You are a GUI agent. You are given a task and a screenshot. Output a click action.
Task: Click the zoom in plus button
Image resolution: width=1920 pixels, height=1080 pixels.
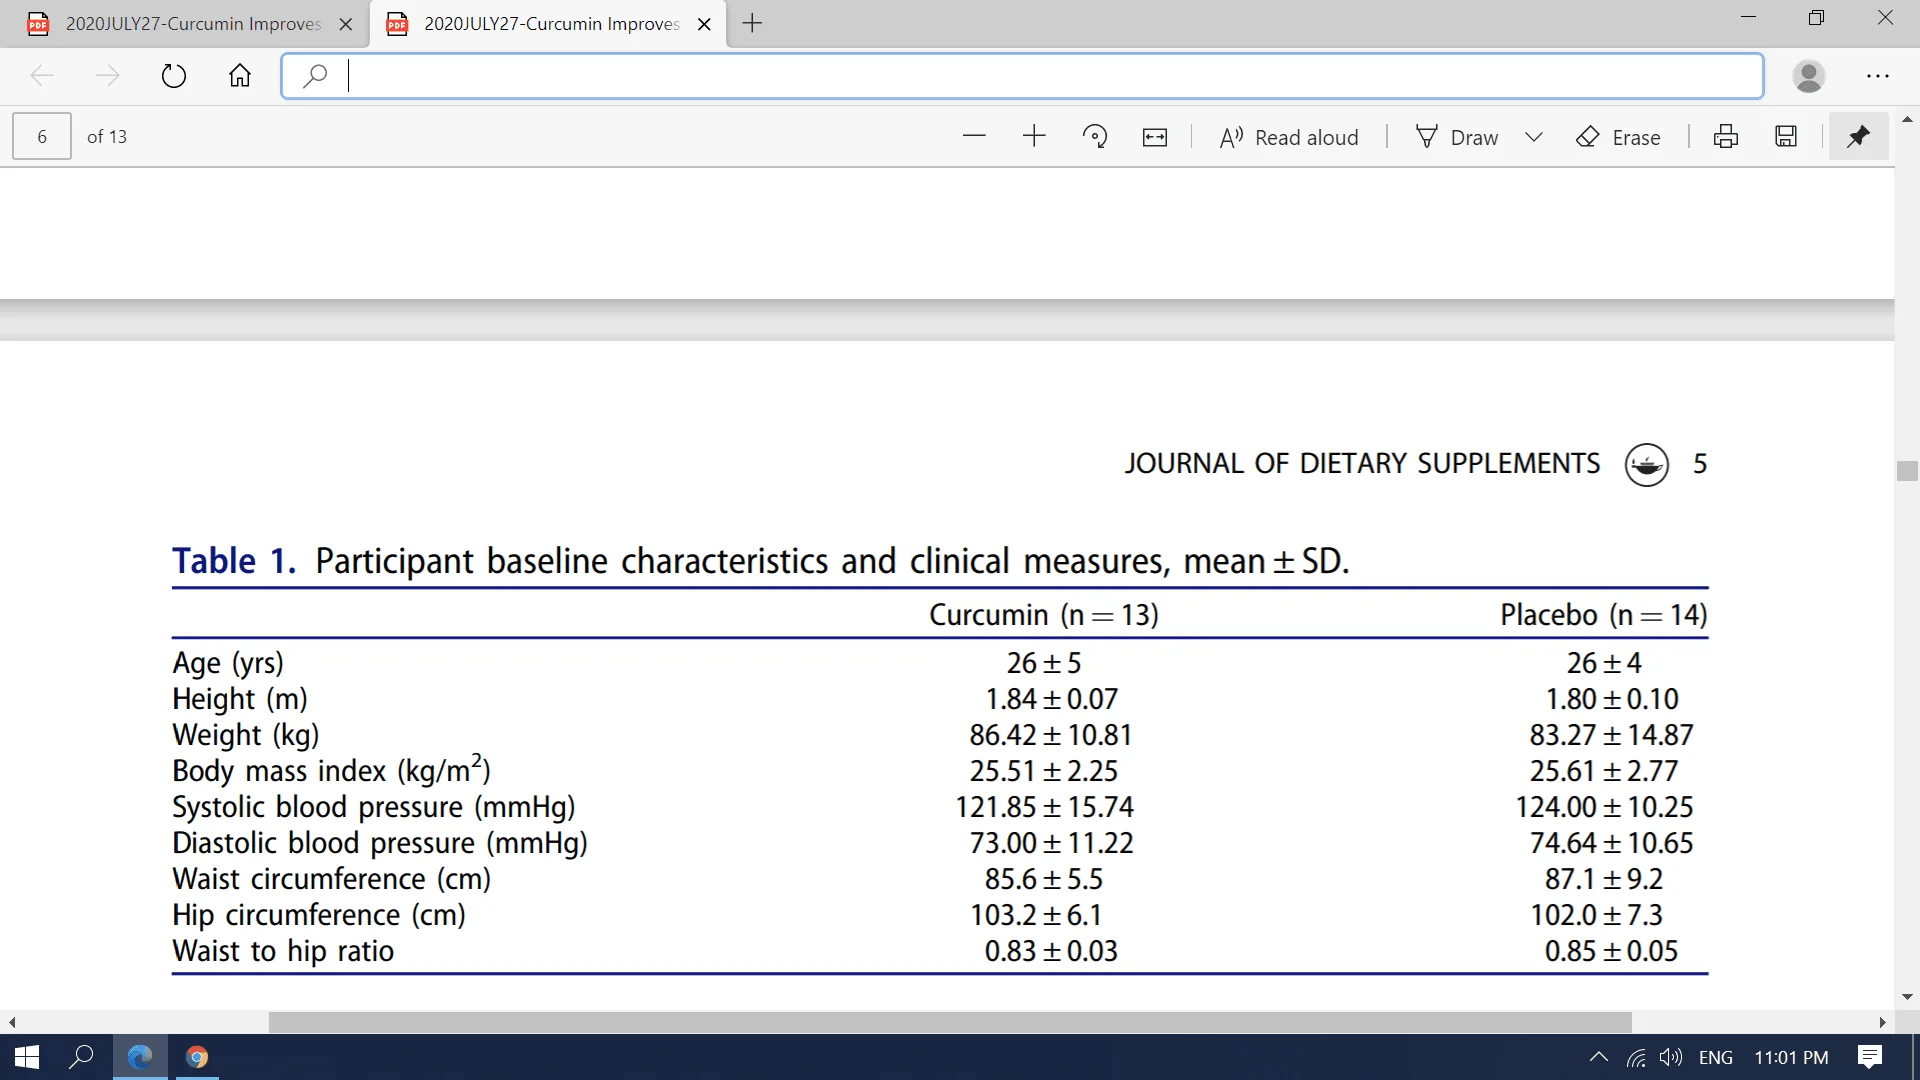(x=1033, y=137)
